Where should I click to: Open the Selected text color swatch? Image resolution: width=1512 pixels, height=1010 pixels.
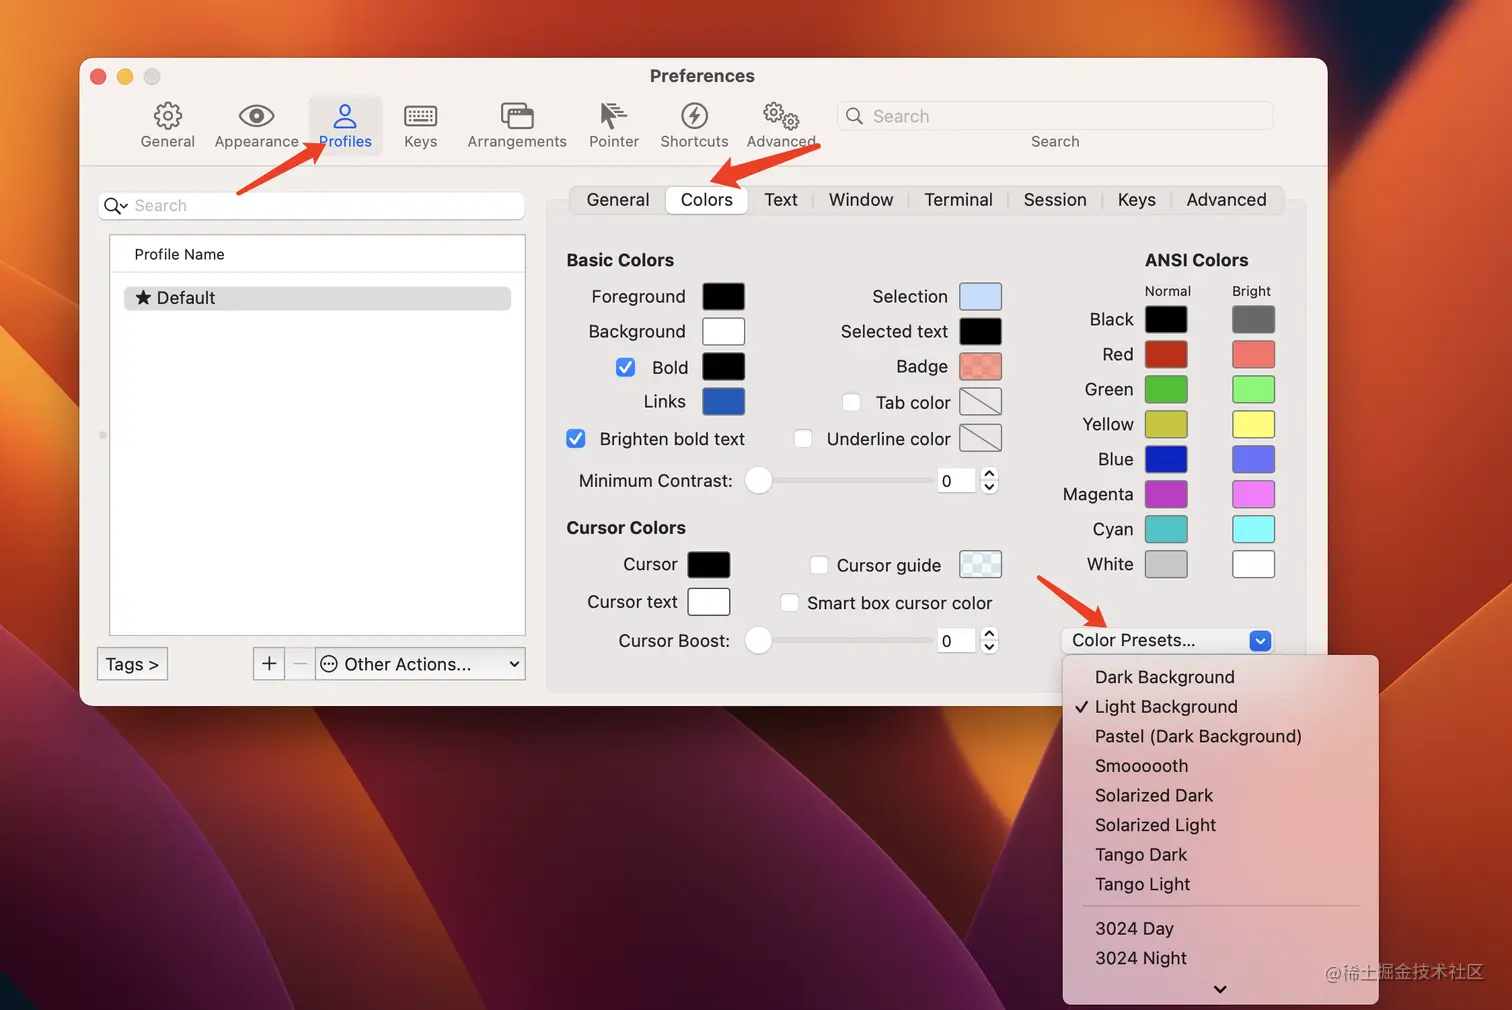980,331
